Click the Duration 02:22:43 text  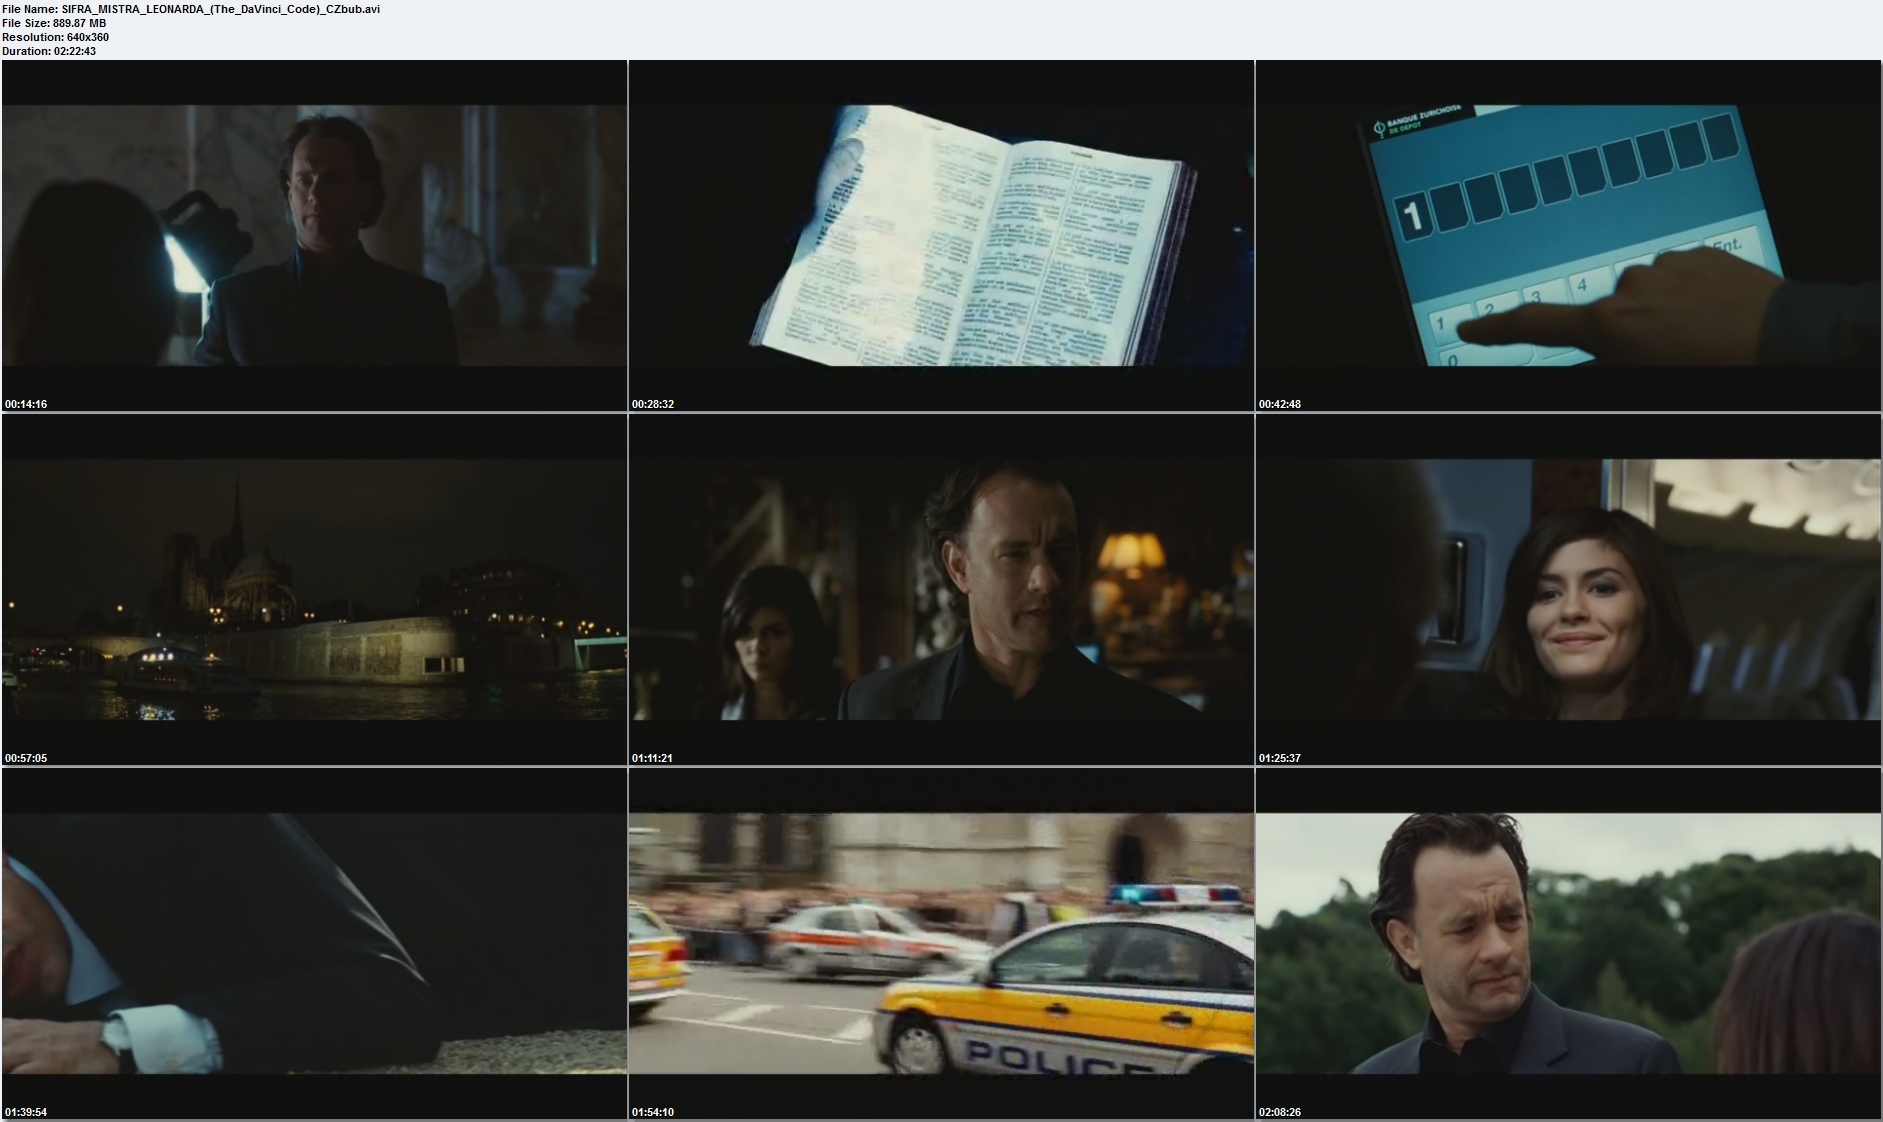[x=49, y=51]
